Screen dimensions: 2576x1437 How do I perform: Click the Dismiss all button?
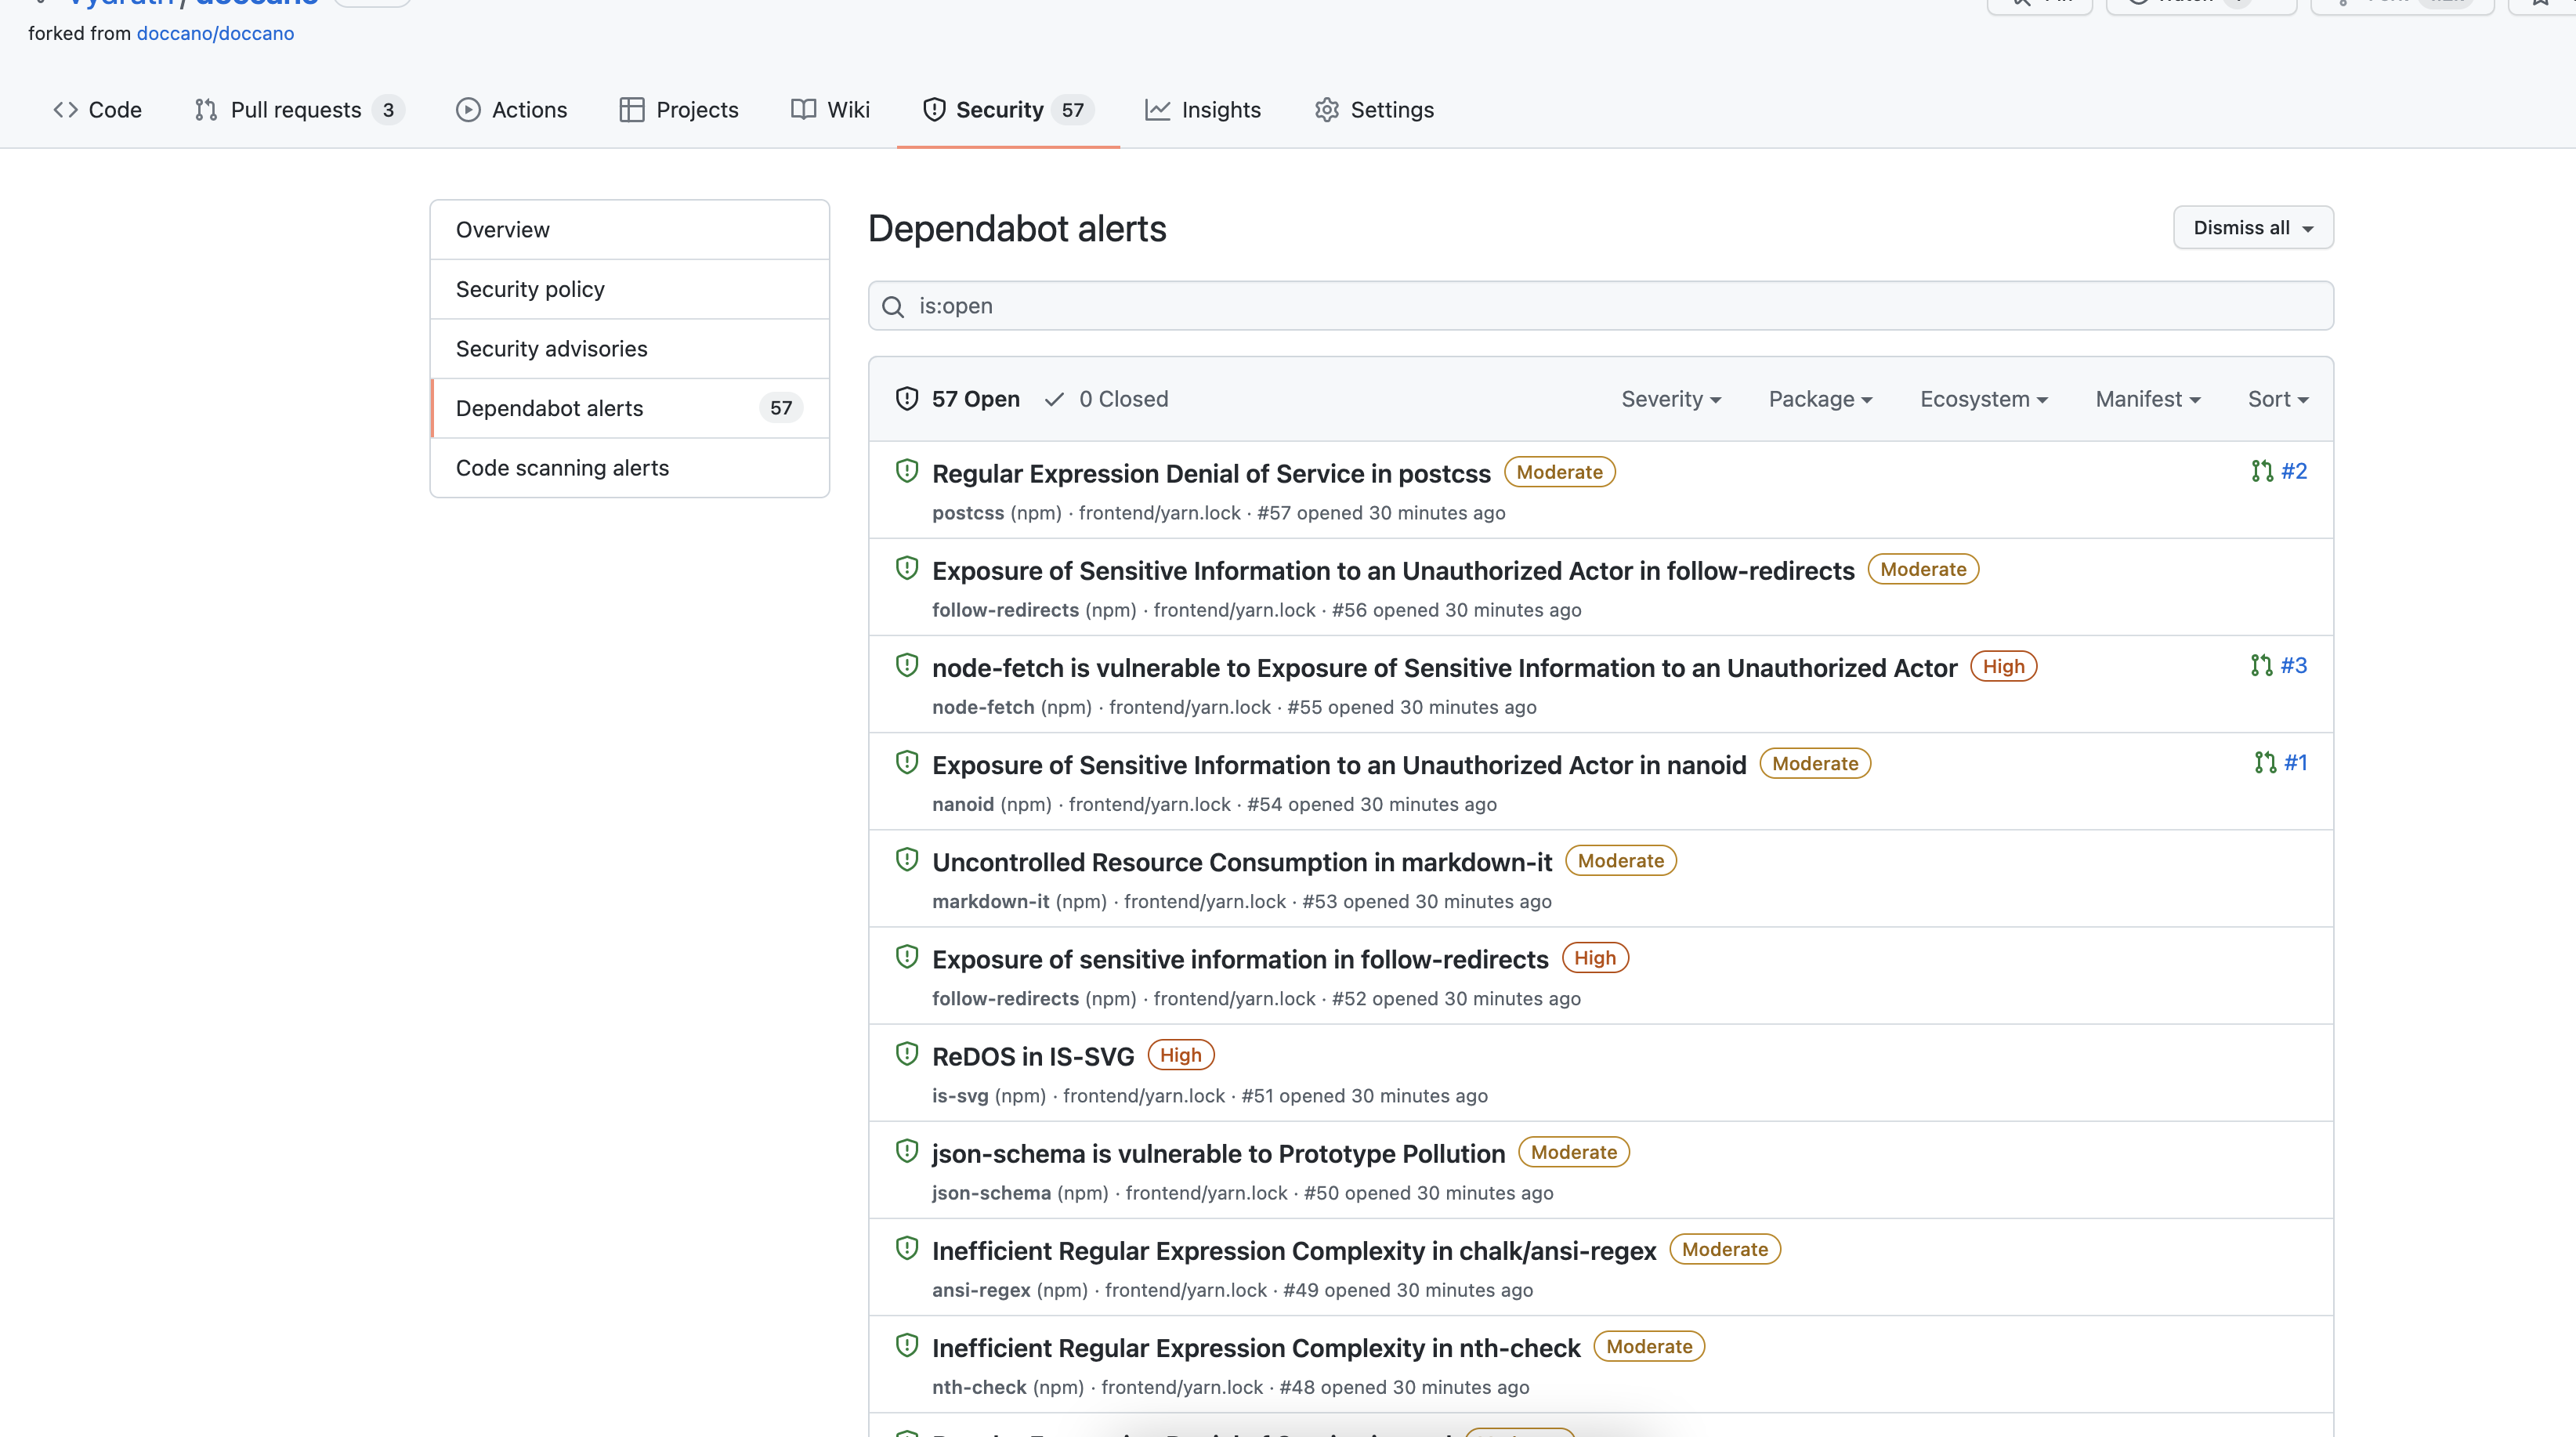tap(2252, 227)
